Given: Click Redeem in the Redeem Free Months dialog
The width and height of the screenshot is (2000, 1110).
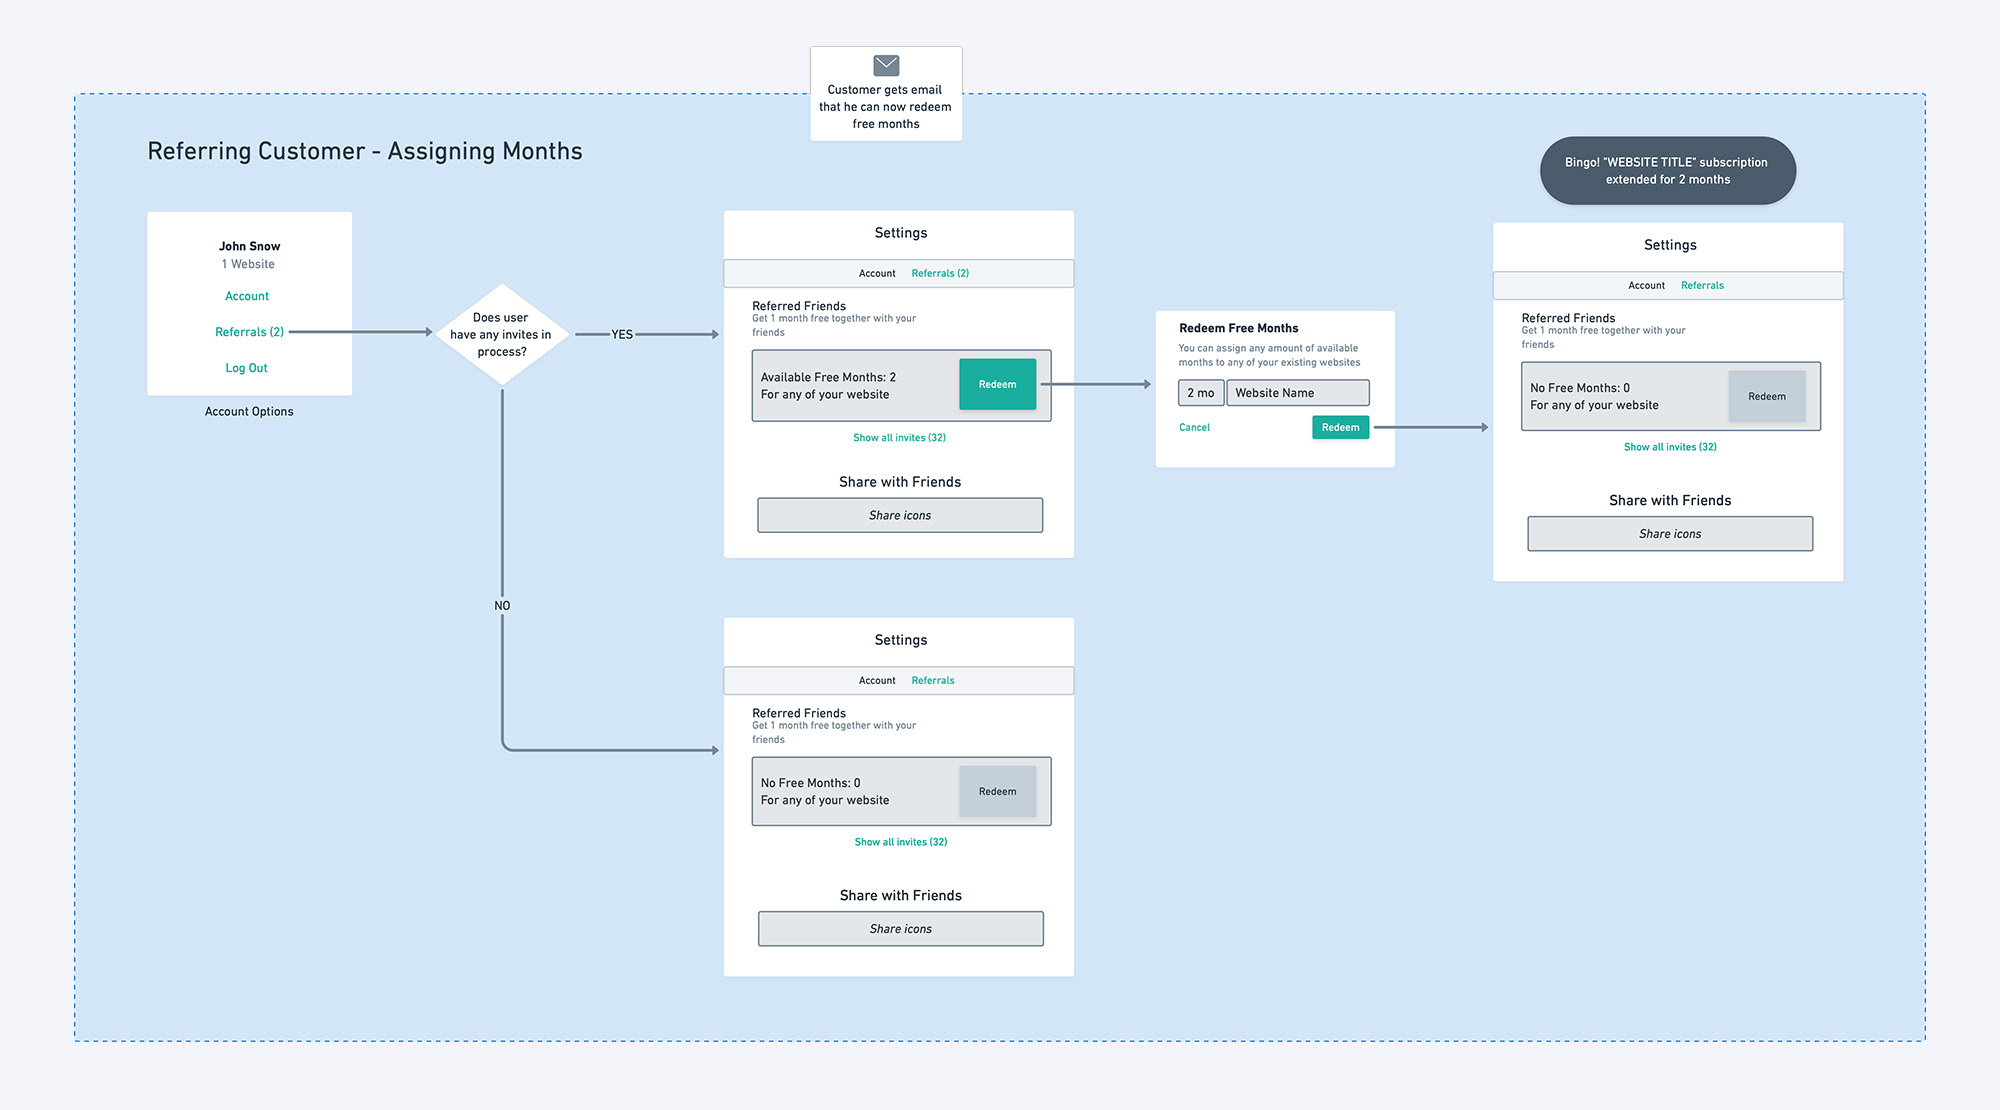Looking at the screenshot, I should 1340,427.
